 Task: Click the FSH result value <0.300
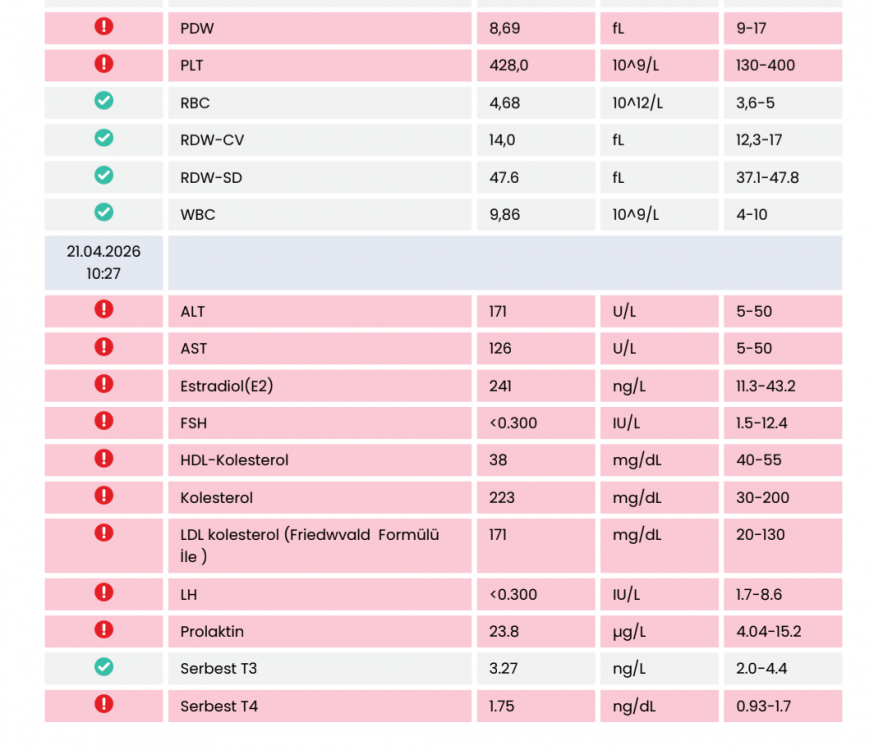coord(513,423)
